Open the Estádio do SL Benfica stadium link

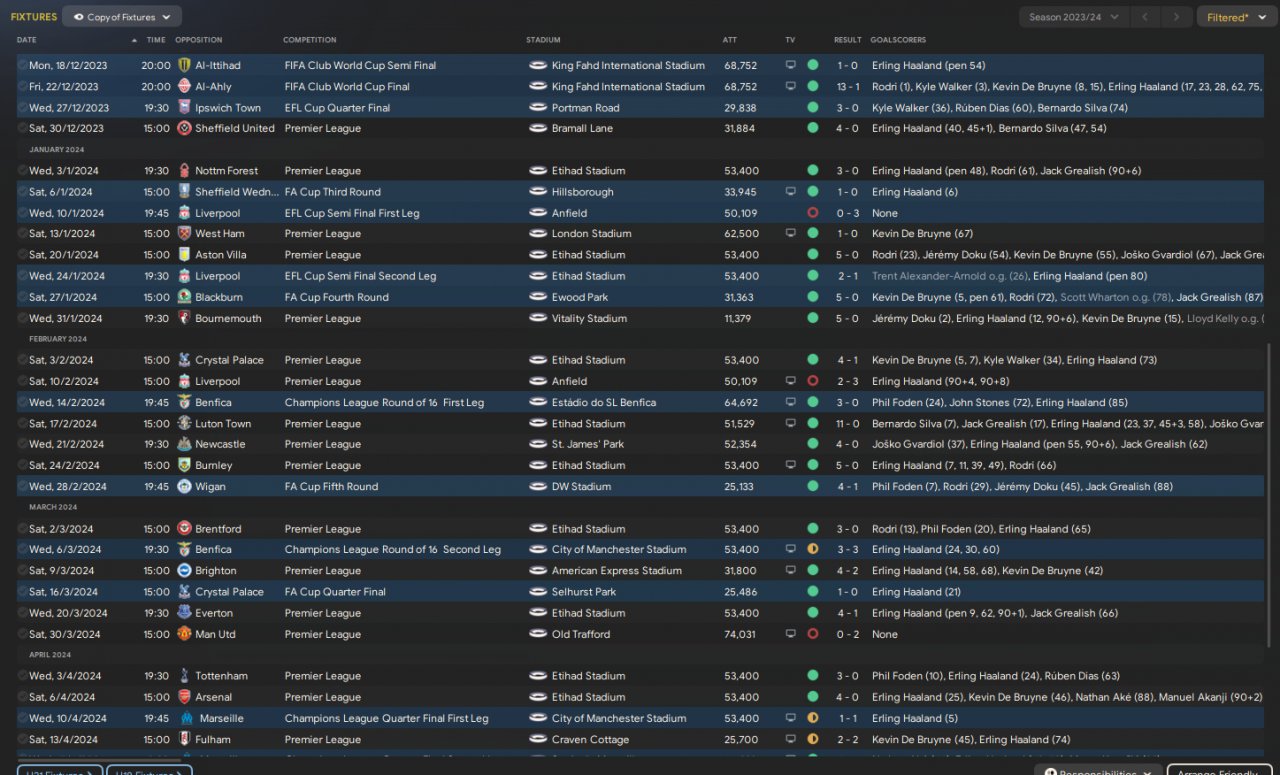[x=604, y=403]
